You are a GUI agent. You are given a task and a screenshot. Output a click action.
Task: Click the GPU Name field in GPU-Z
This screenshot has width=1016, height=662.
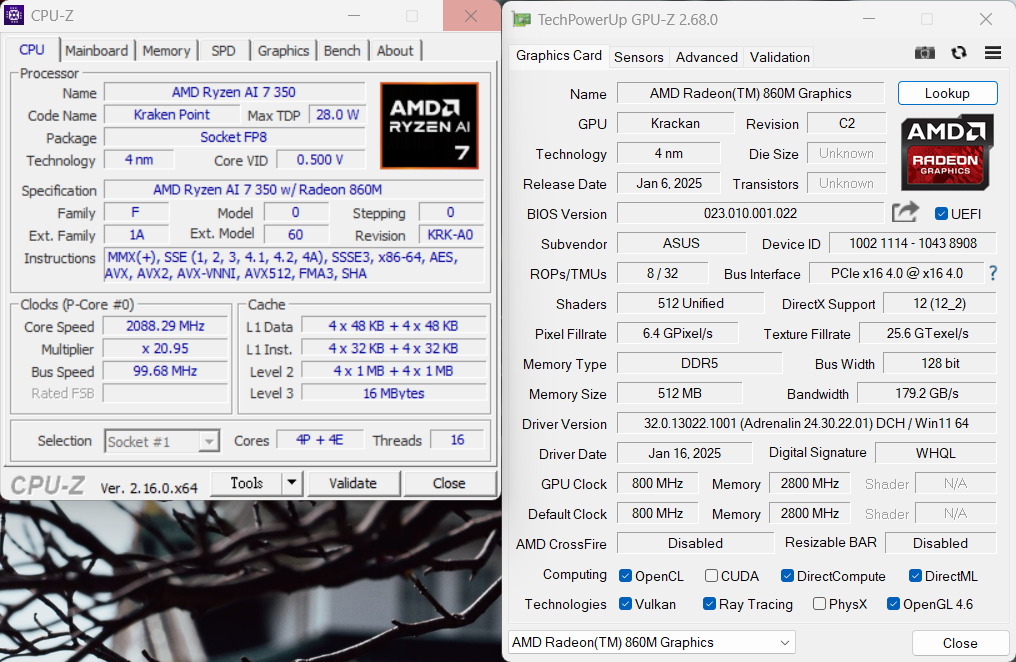coord(750,93)
